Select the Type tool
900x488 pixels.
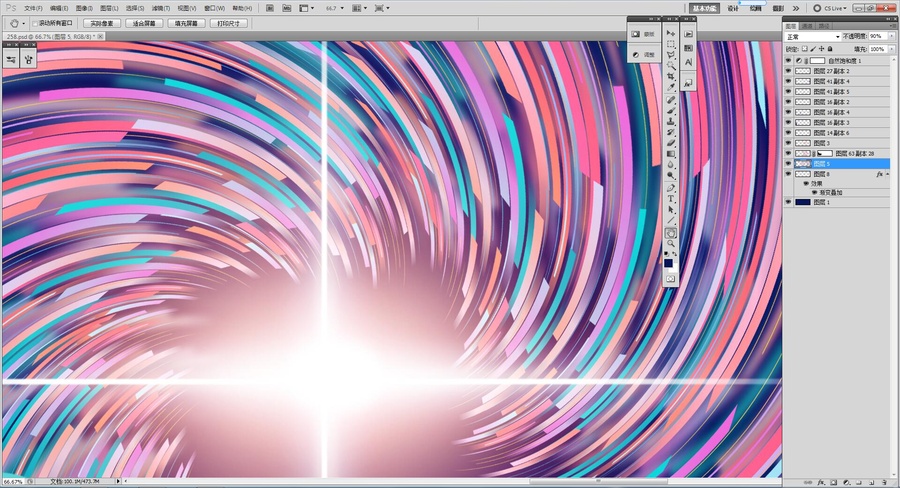point(670,199)
